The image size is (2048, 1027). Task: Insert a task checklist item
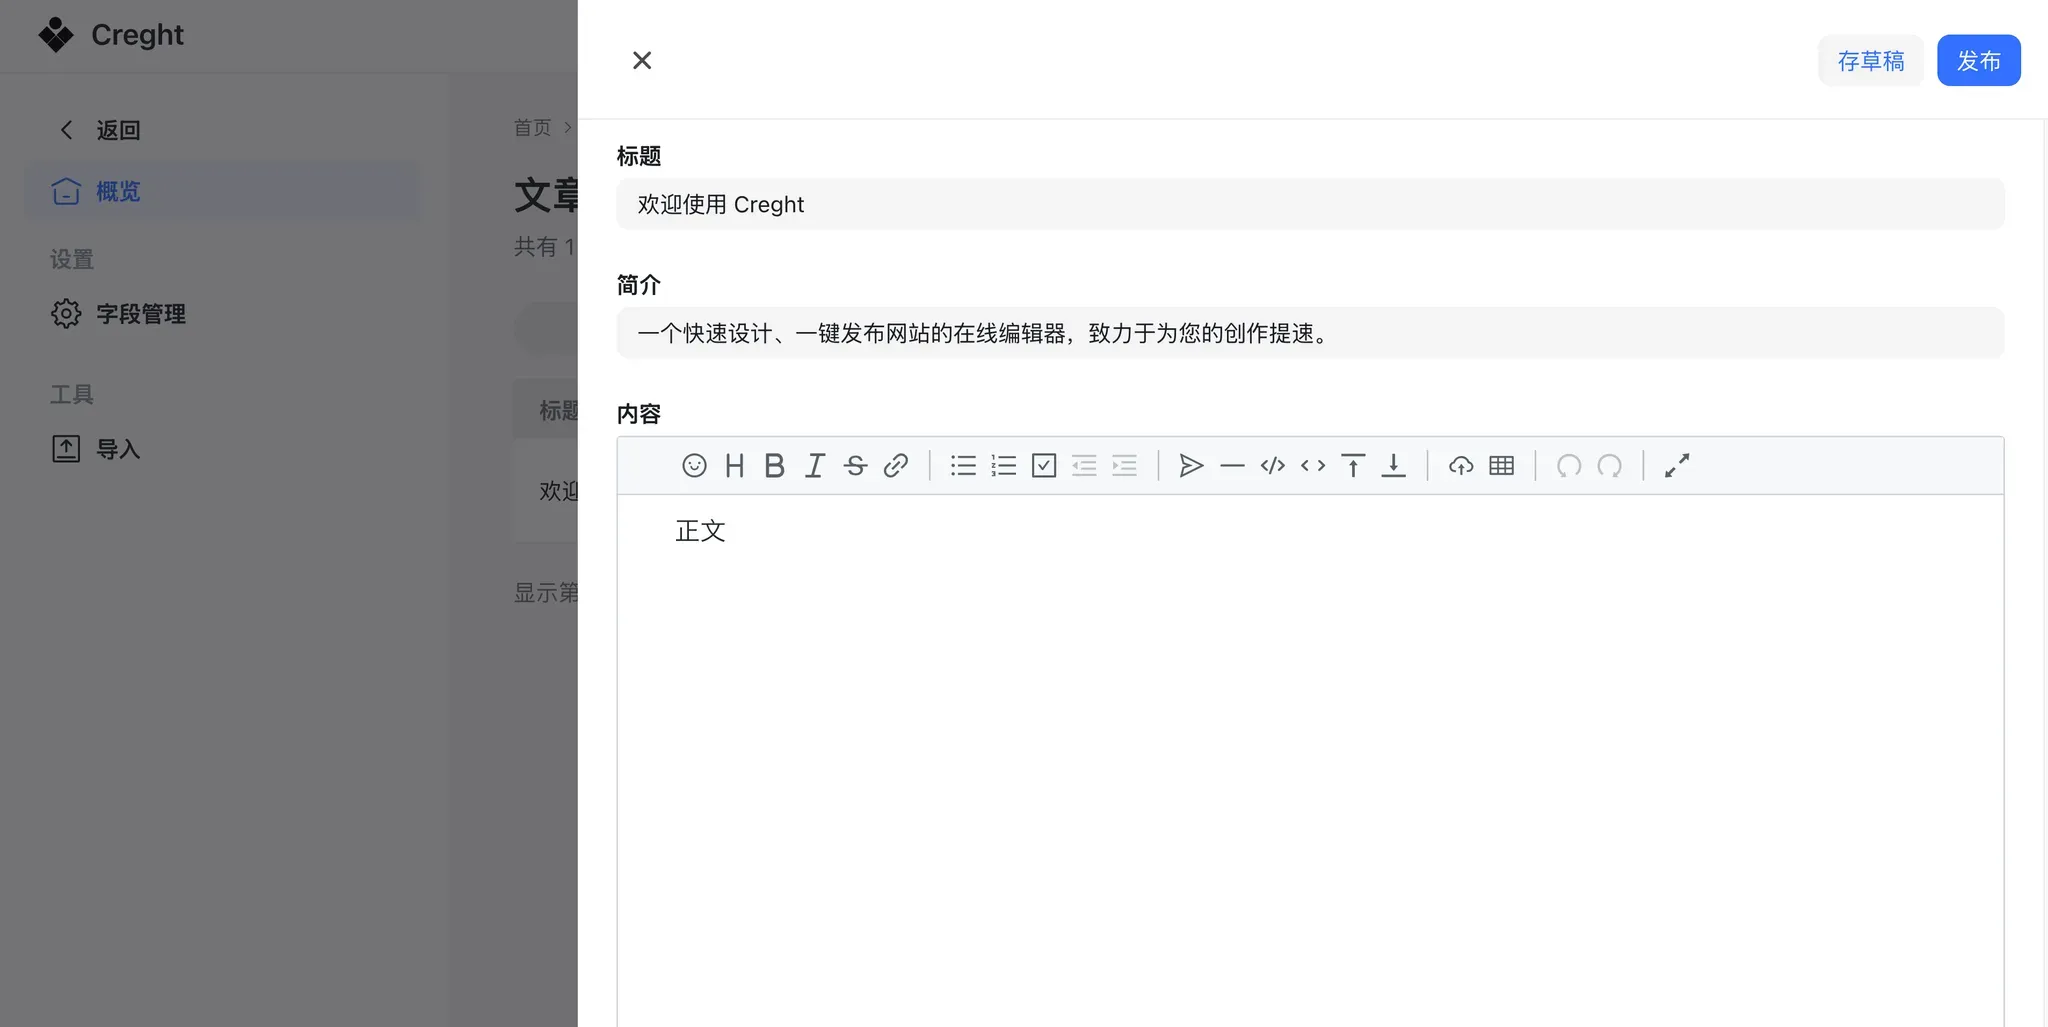coord(1044,465)
